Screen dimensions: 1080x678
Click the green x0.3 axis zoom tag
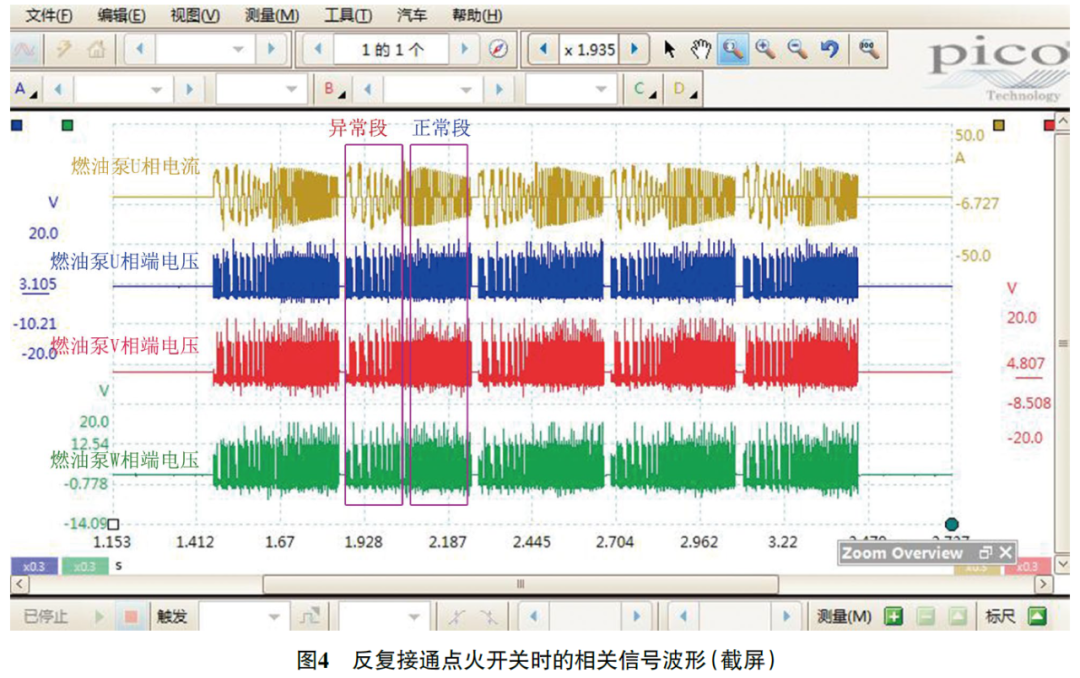[x=84, y=566]
